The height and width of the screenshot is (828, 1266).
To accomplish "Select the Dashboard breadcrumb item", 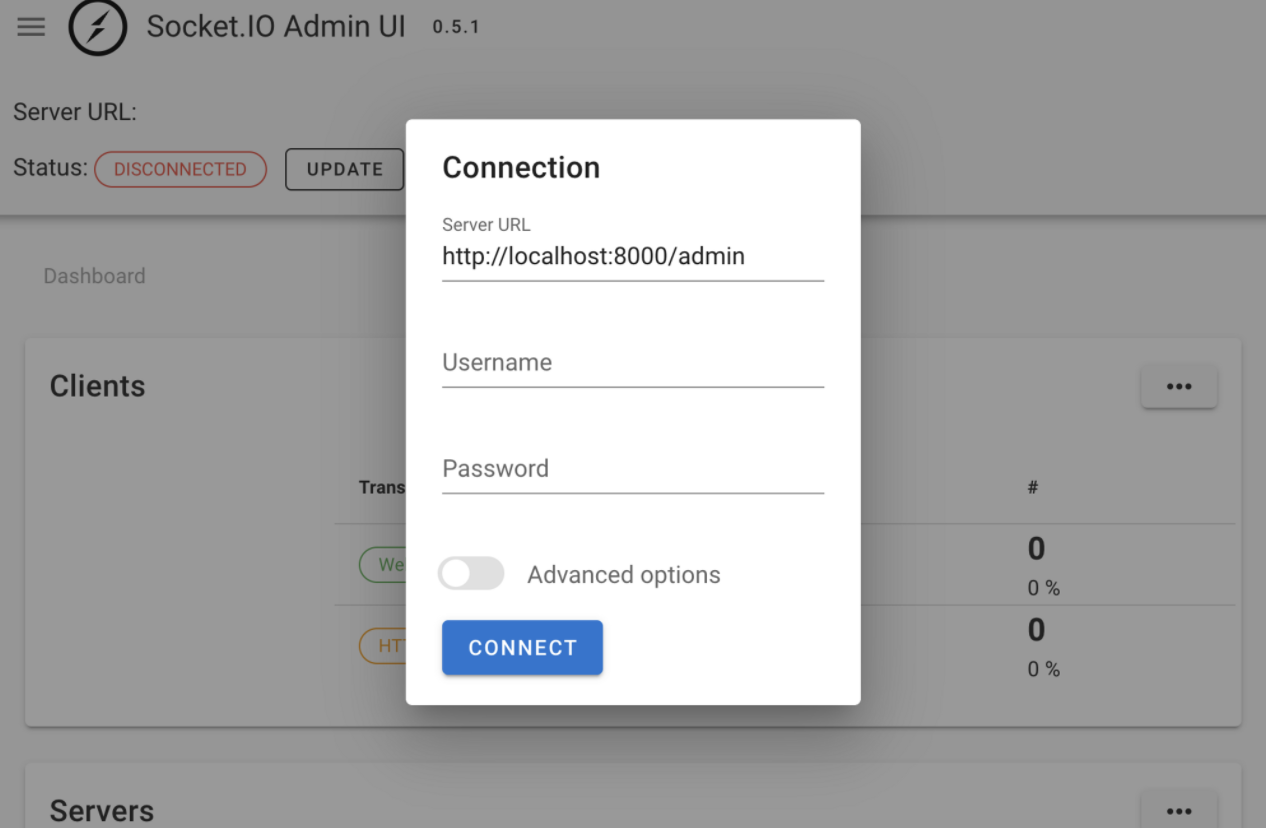I will (94, 276).
